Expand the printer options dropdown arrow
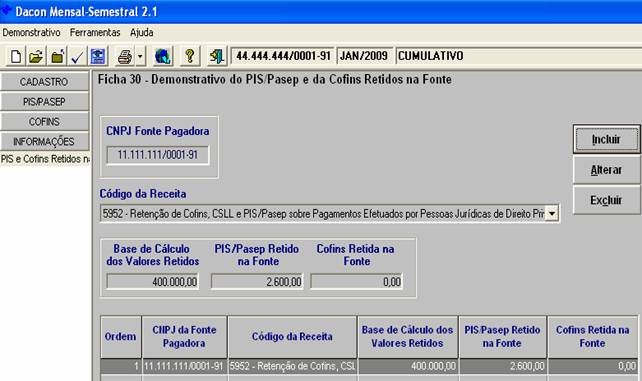642x381 pixels. point(140,56)
